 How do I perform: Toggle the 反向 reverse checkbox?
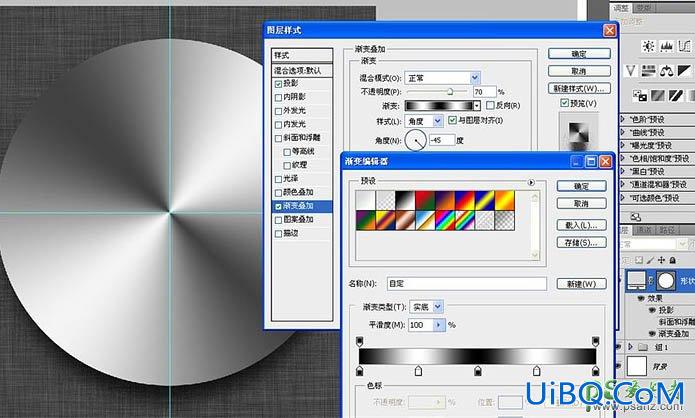tap(490, 105)
